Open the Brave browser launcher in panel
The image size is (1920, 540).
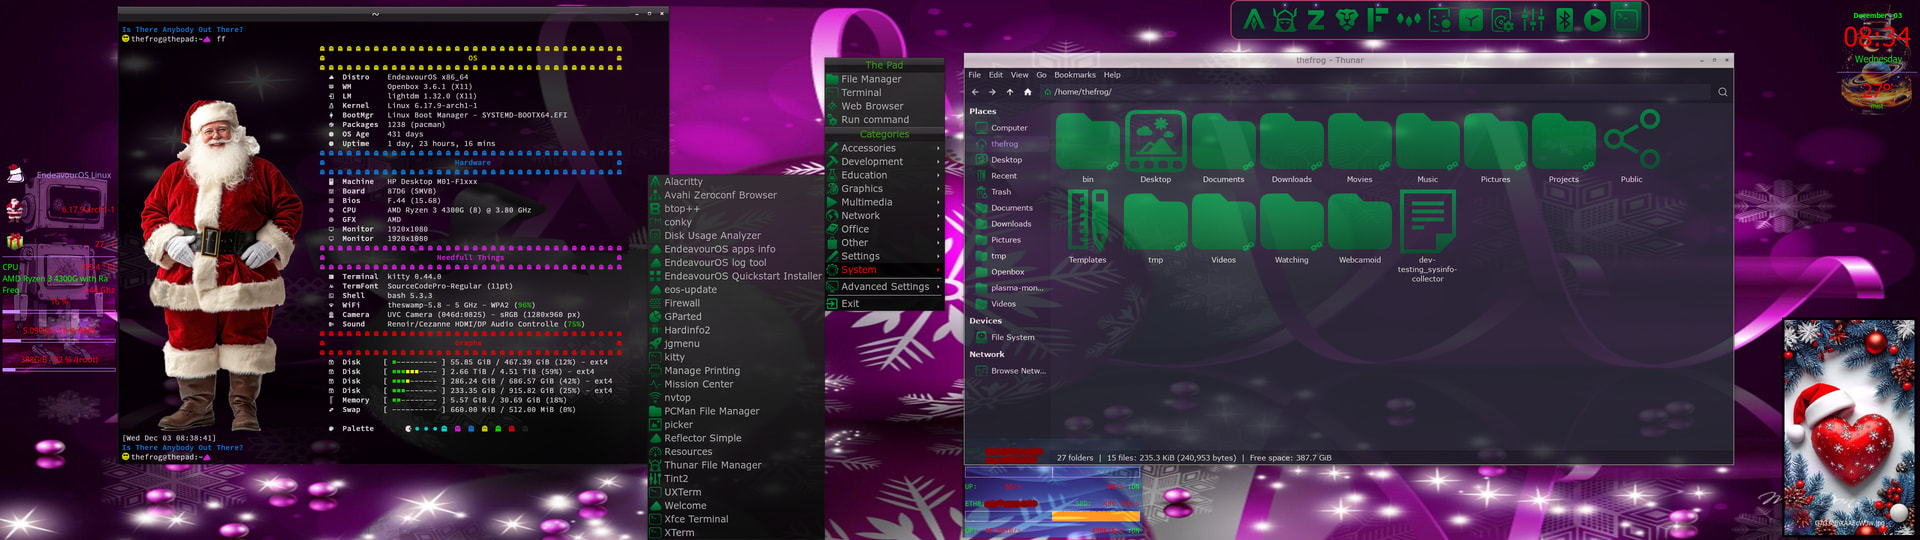1346,19
